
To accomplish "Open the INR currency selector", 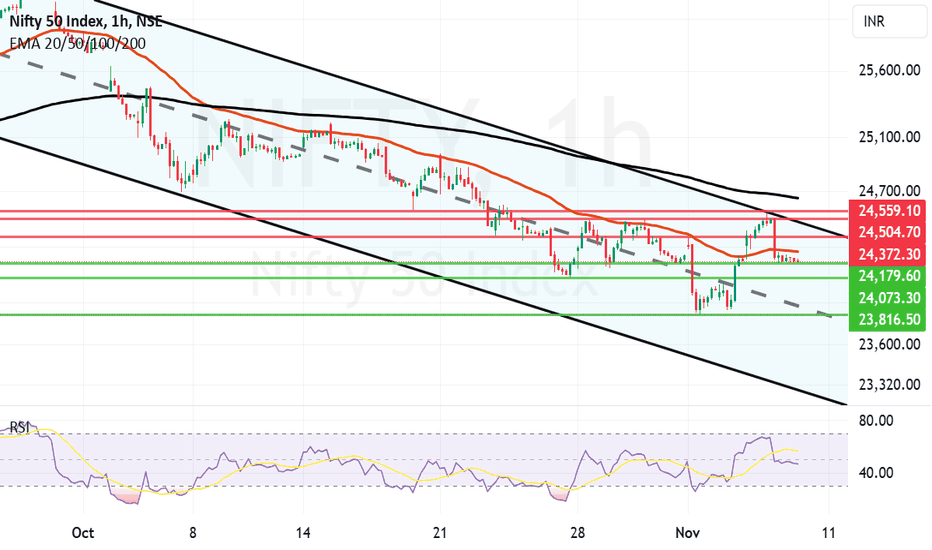I will click(x=889, y=22).
